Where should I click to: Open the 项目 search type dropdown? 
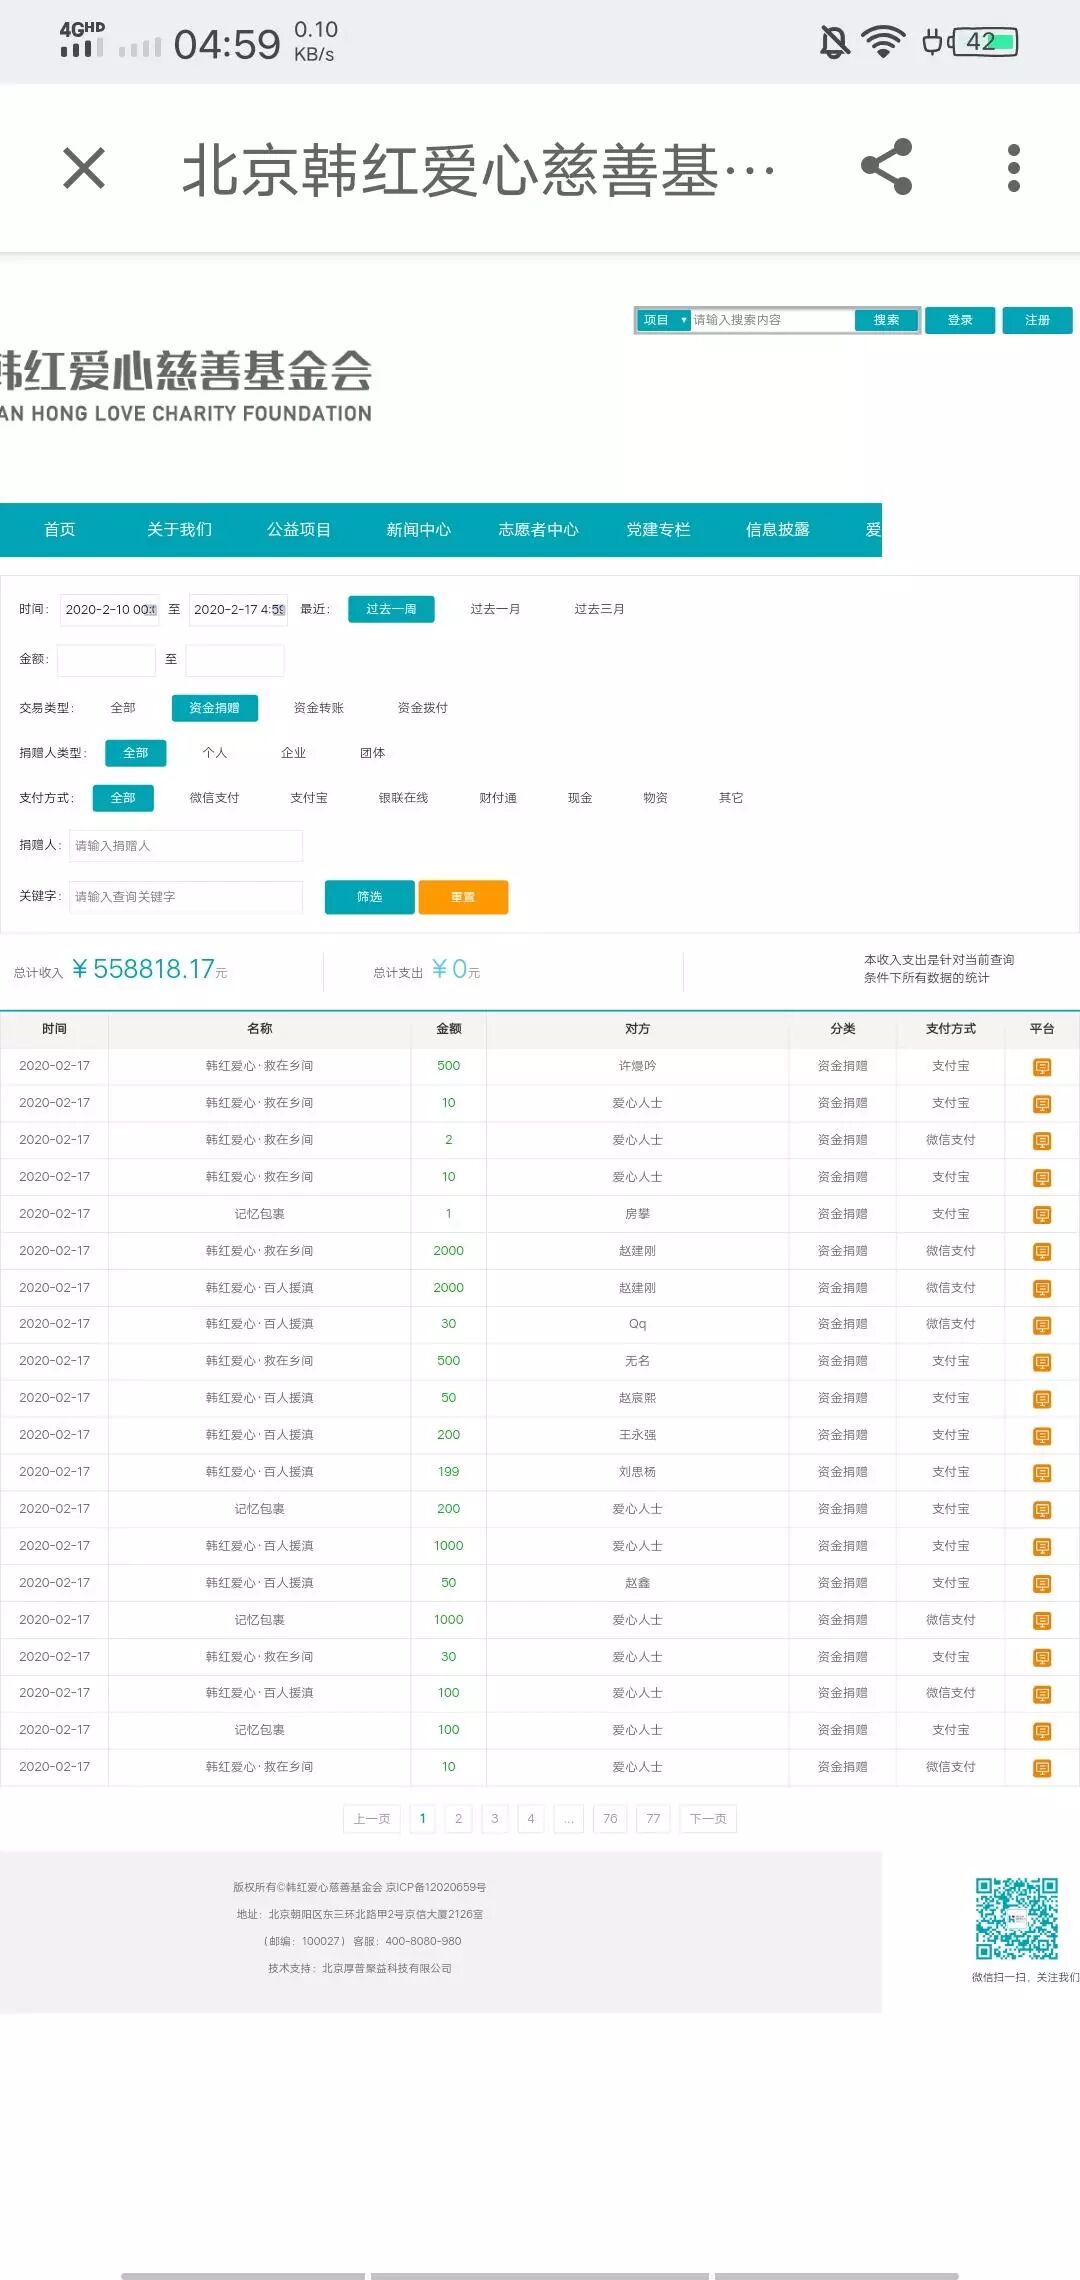[664, 320]
